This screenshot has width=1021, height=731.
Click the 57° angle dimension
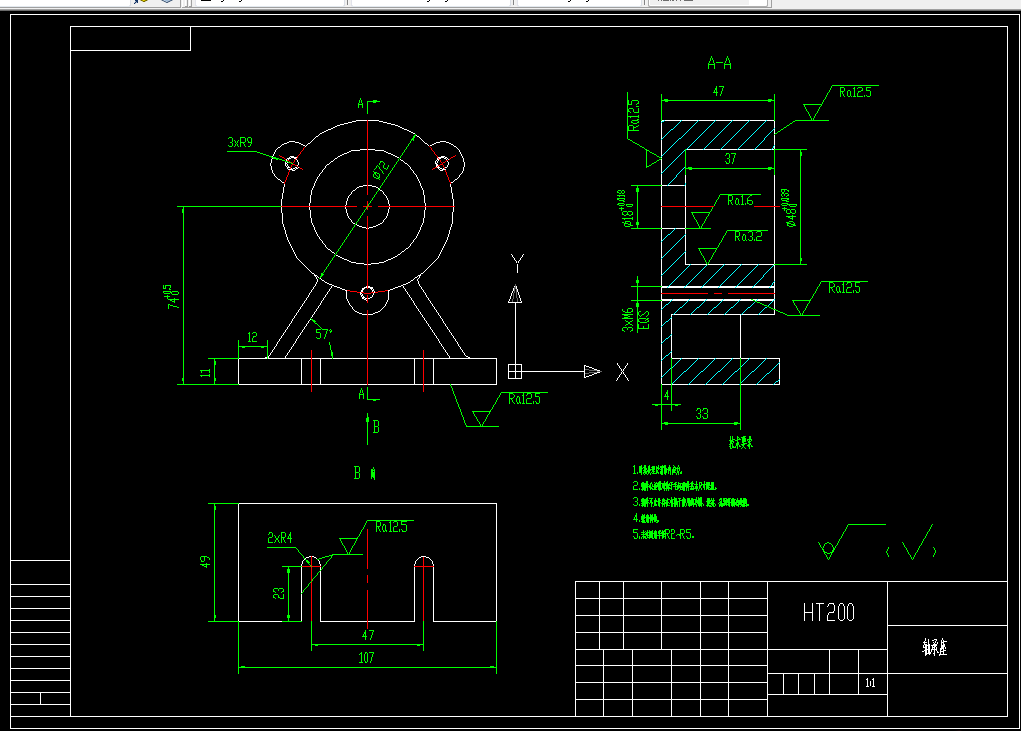coord(324,334)
